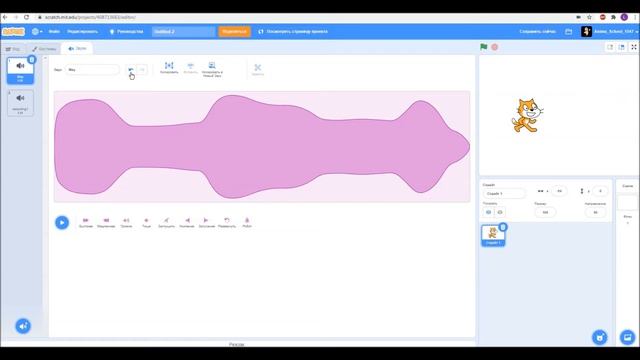Set sprite visibility to hidden eye

[500, 212]
